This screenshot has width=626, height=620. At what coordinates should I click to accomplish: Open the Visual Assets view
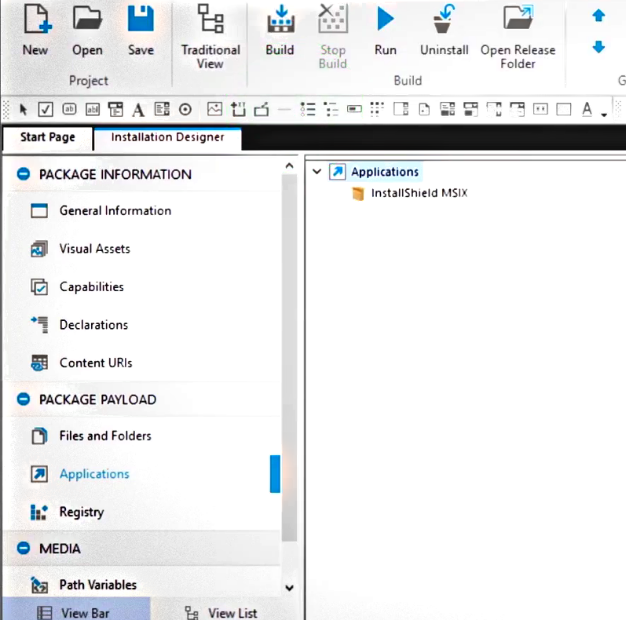(95, 249)
